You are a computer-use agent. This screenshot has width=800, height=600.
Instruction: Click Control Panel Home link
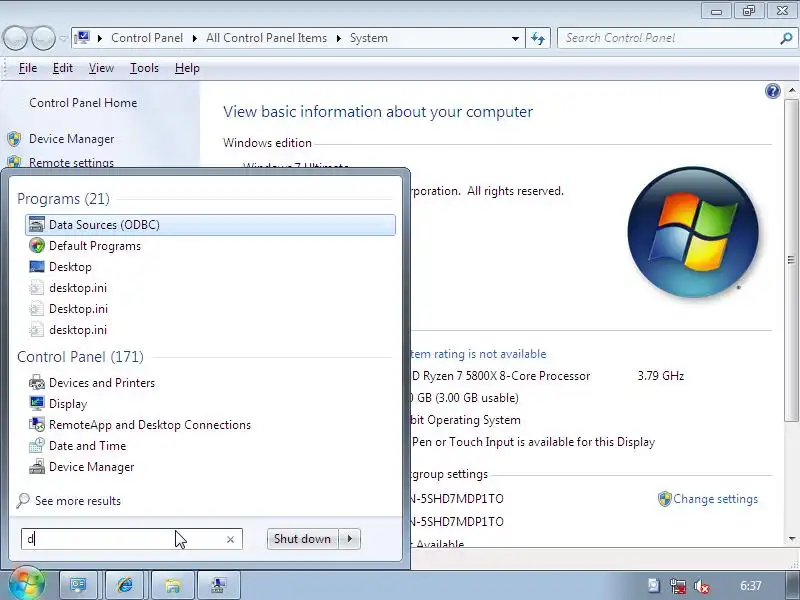pos(83,103)
